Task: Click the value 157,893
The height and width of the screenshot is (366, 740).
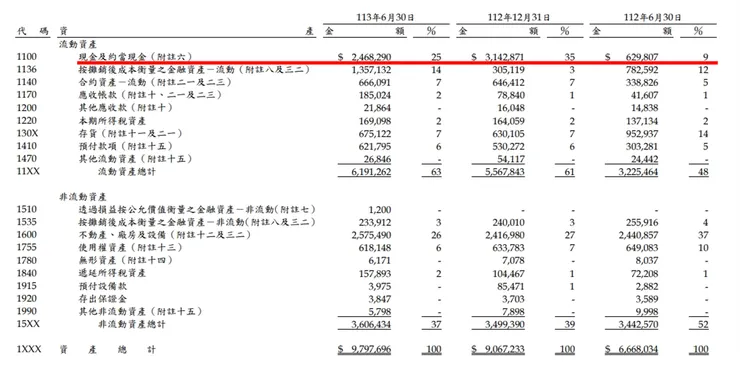Action: [375, 273]
